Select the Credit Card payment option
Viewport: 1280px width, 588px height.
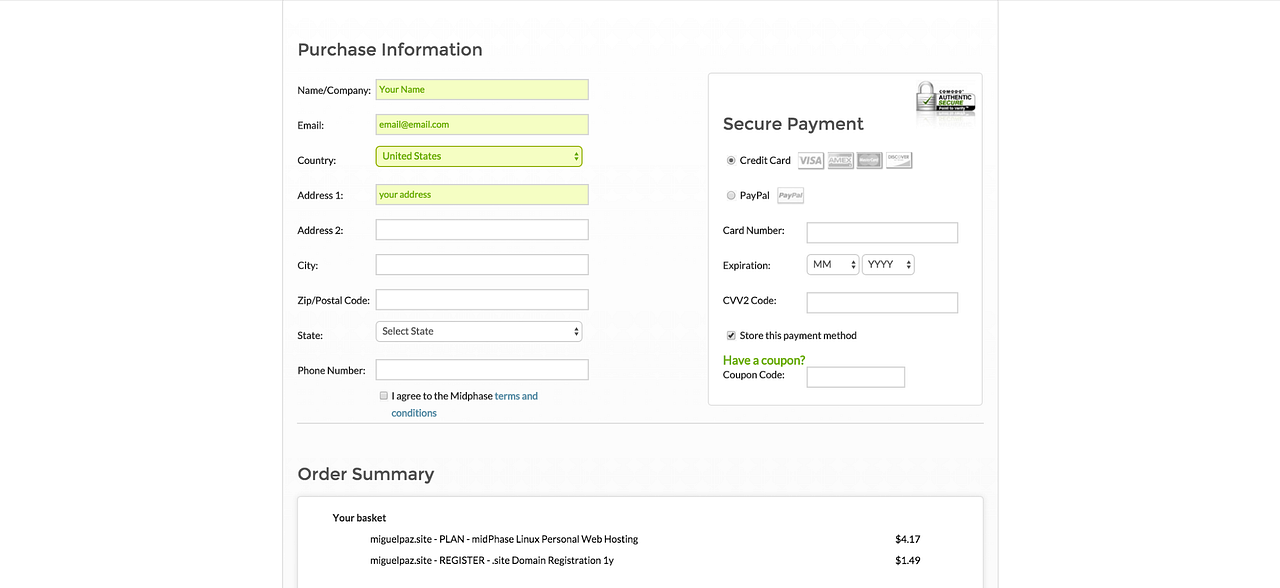[731, 160]
